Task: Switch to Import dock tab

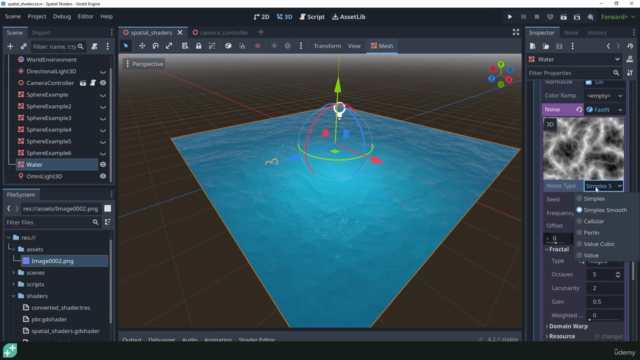Action: click(x=41, y=33)
